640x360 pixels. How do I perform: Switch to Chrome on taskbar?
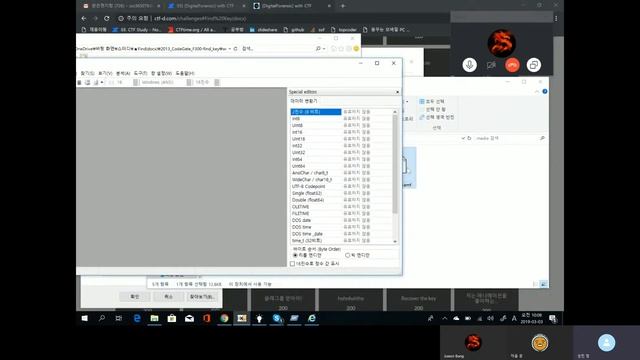coord(224,318)
